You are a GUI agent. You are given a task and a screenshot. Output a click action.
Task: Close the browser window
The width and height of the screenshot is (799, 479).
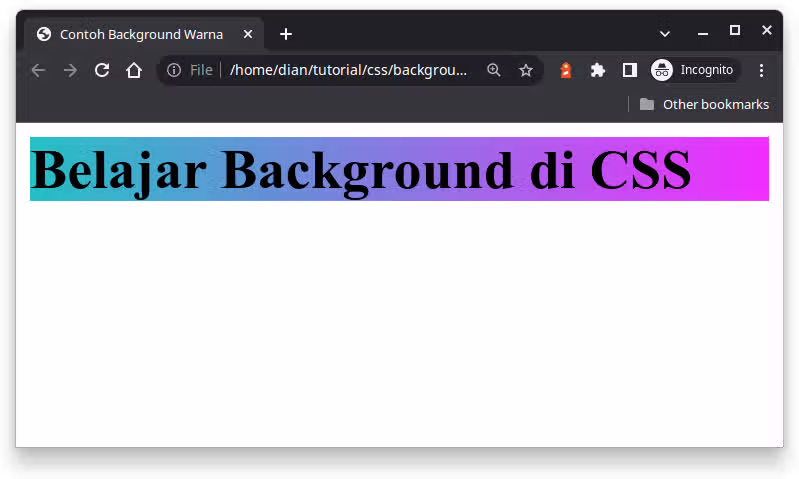pyautogui.click(x=766, y=30)
